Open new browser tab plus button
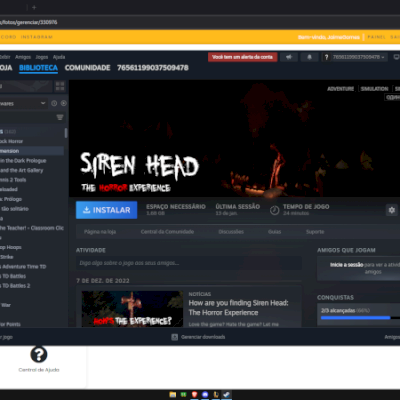The image size is (400, 400). tap(34, 7)
